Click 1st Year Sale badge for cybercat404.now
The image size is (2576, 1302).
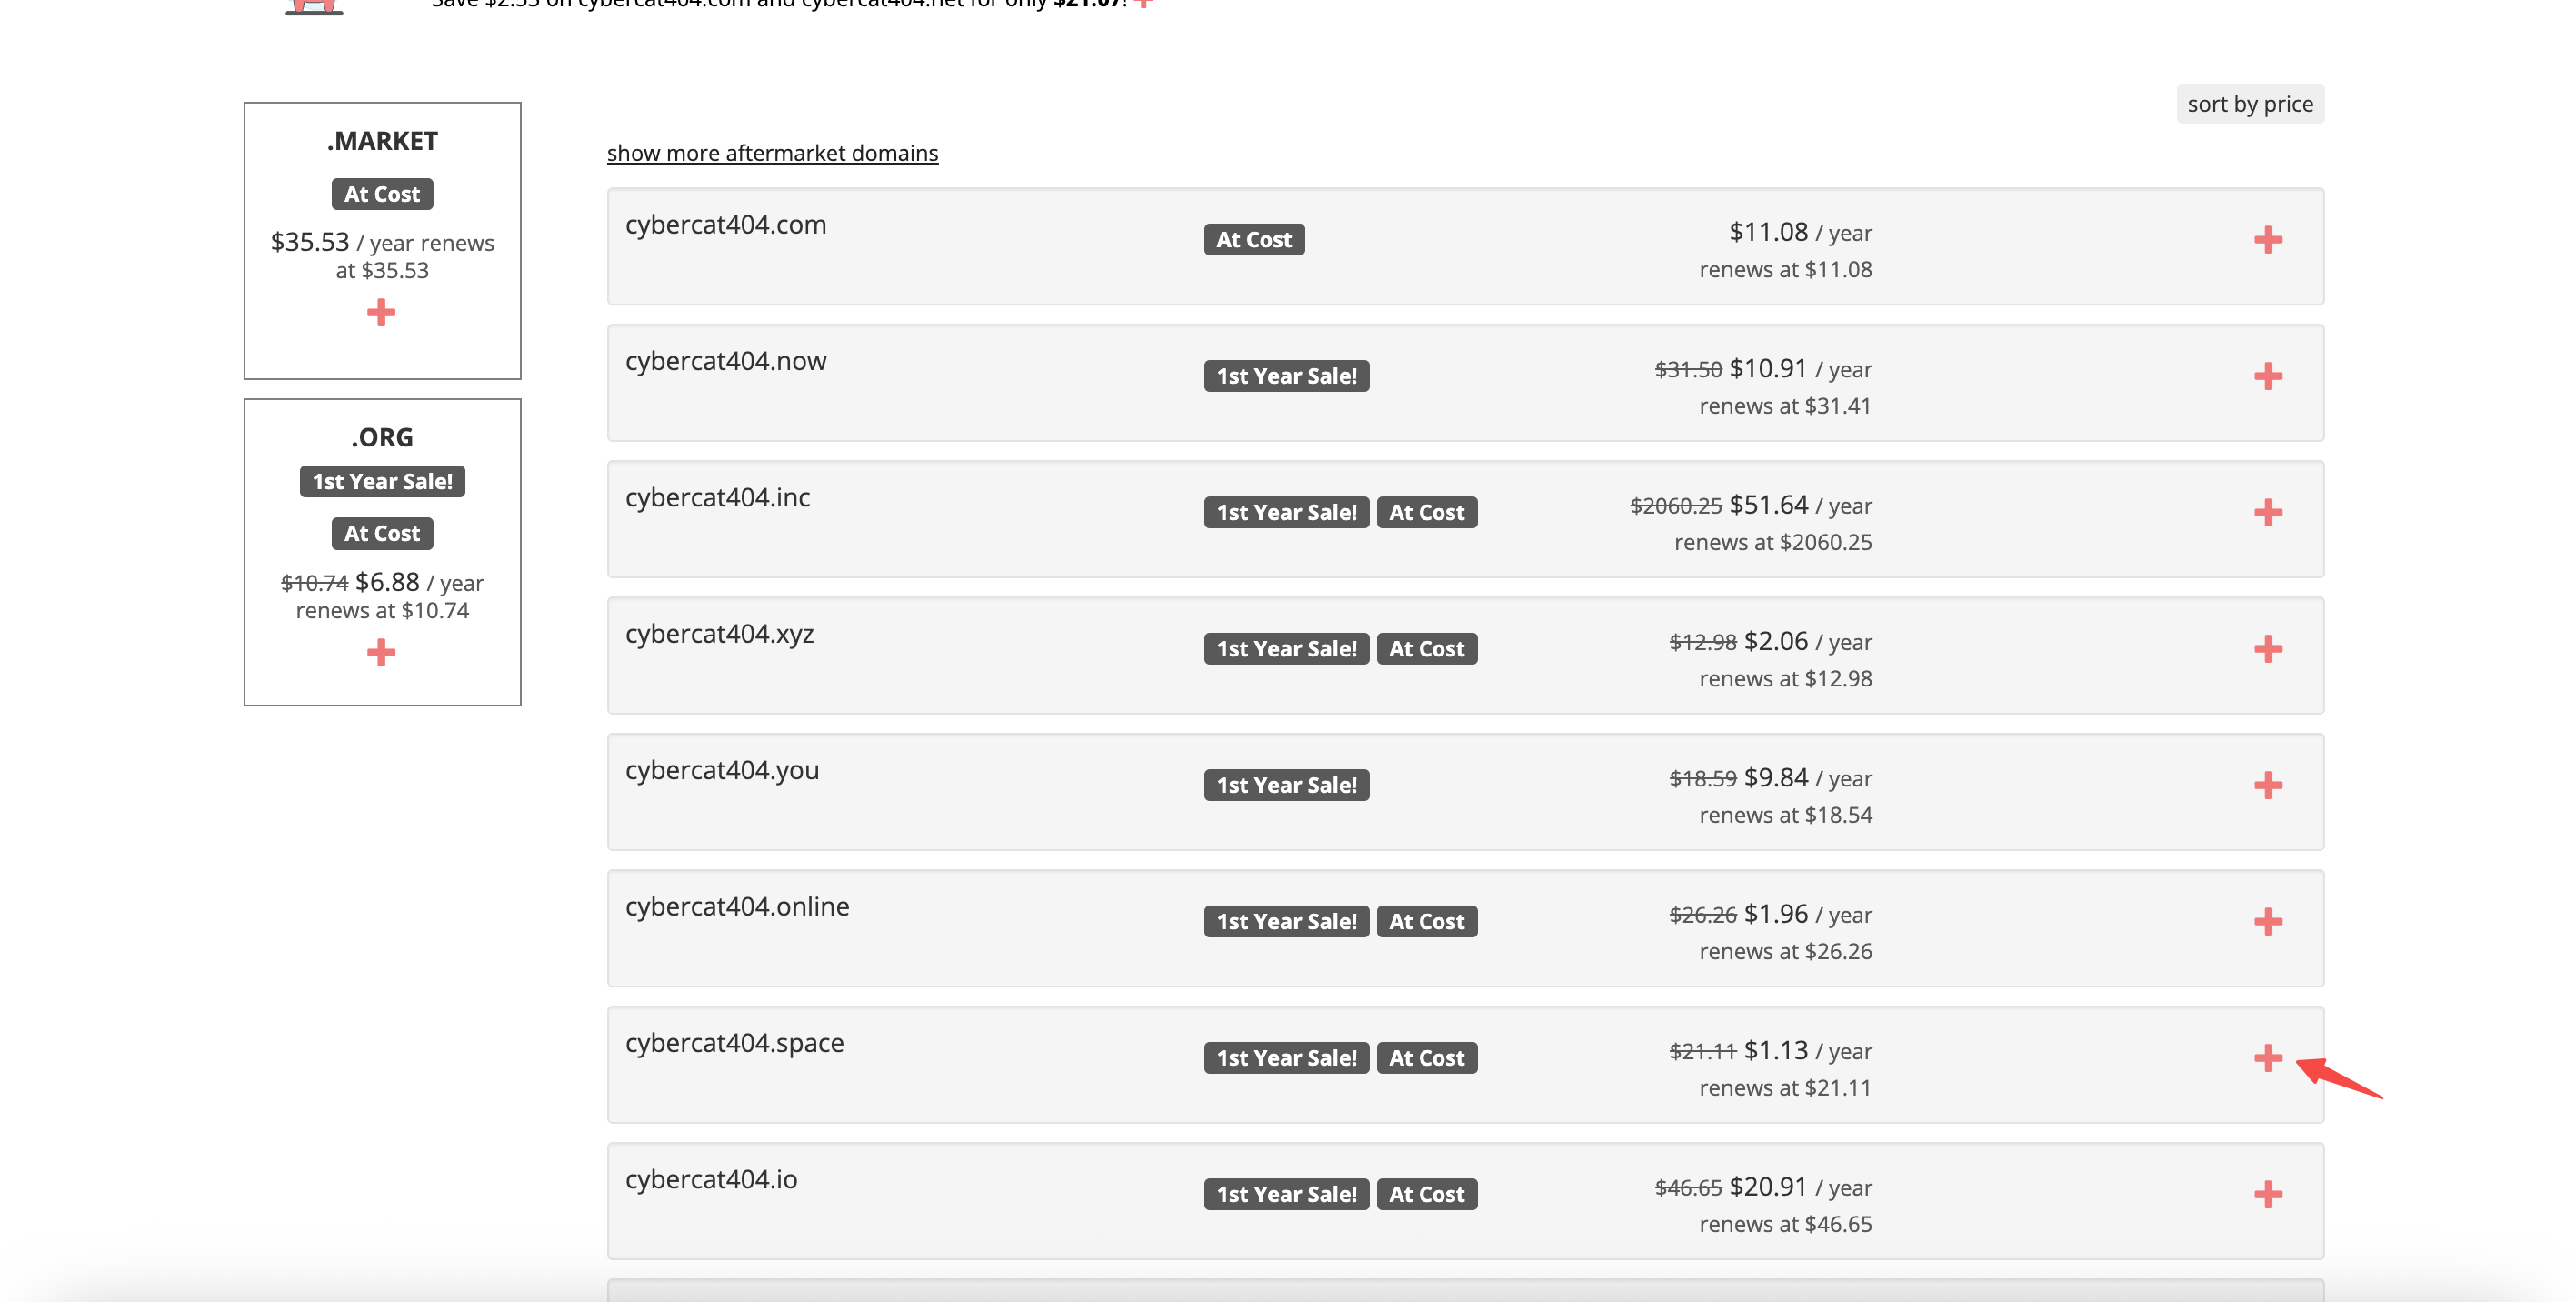[1285, 376]
